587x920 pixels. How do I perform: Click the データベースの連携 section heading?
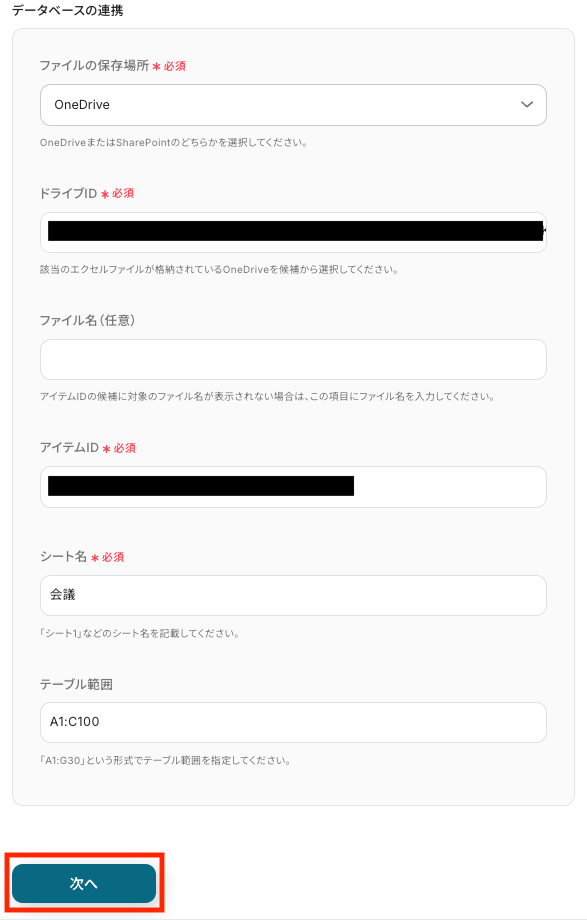tap(68, 11)
